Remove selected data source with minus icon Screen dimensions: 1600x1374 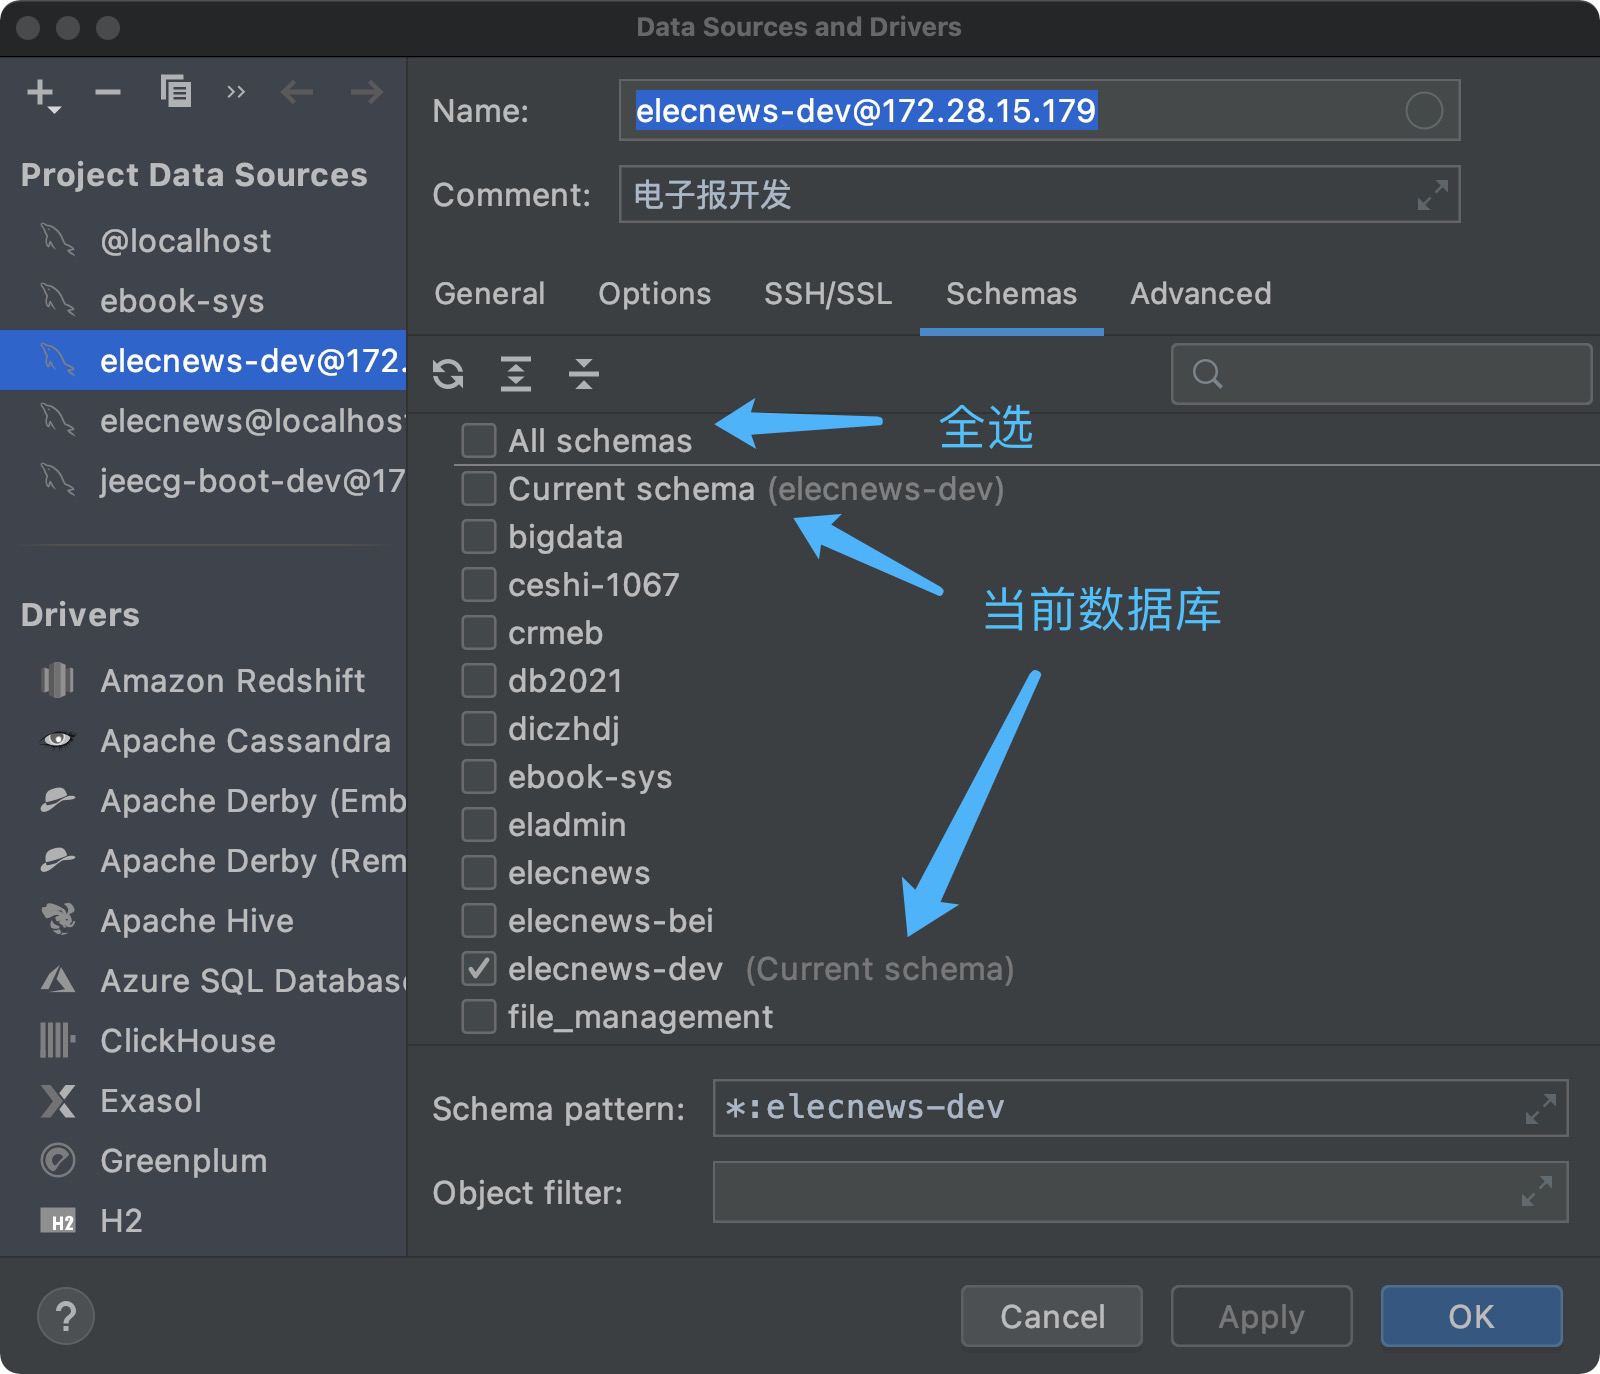(108, 93)
